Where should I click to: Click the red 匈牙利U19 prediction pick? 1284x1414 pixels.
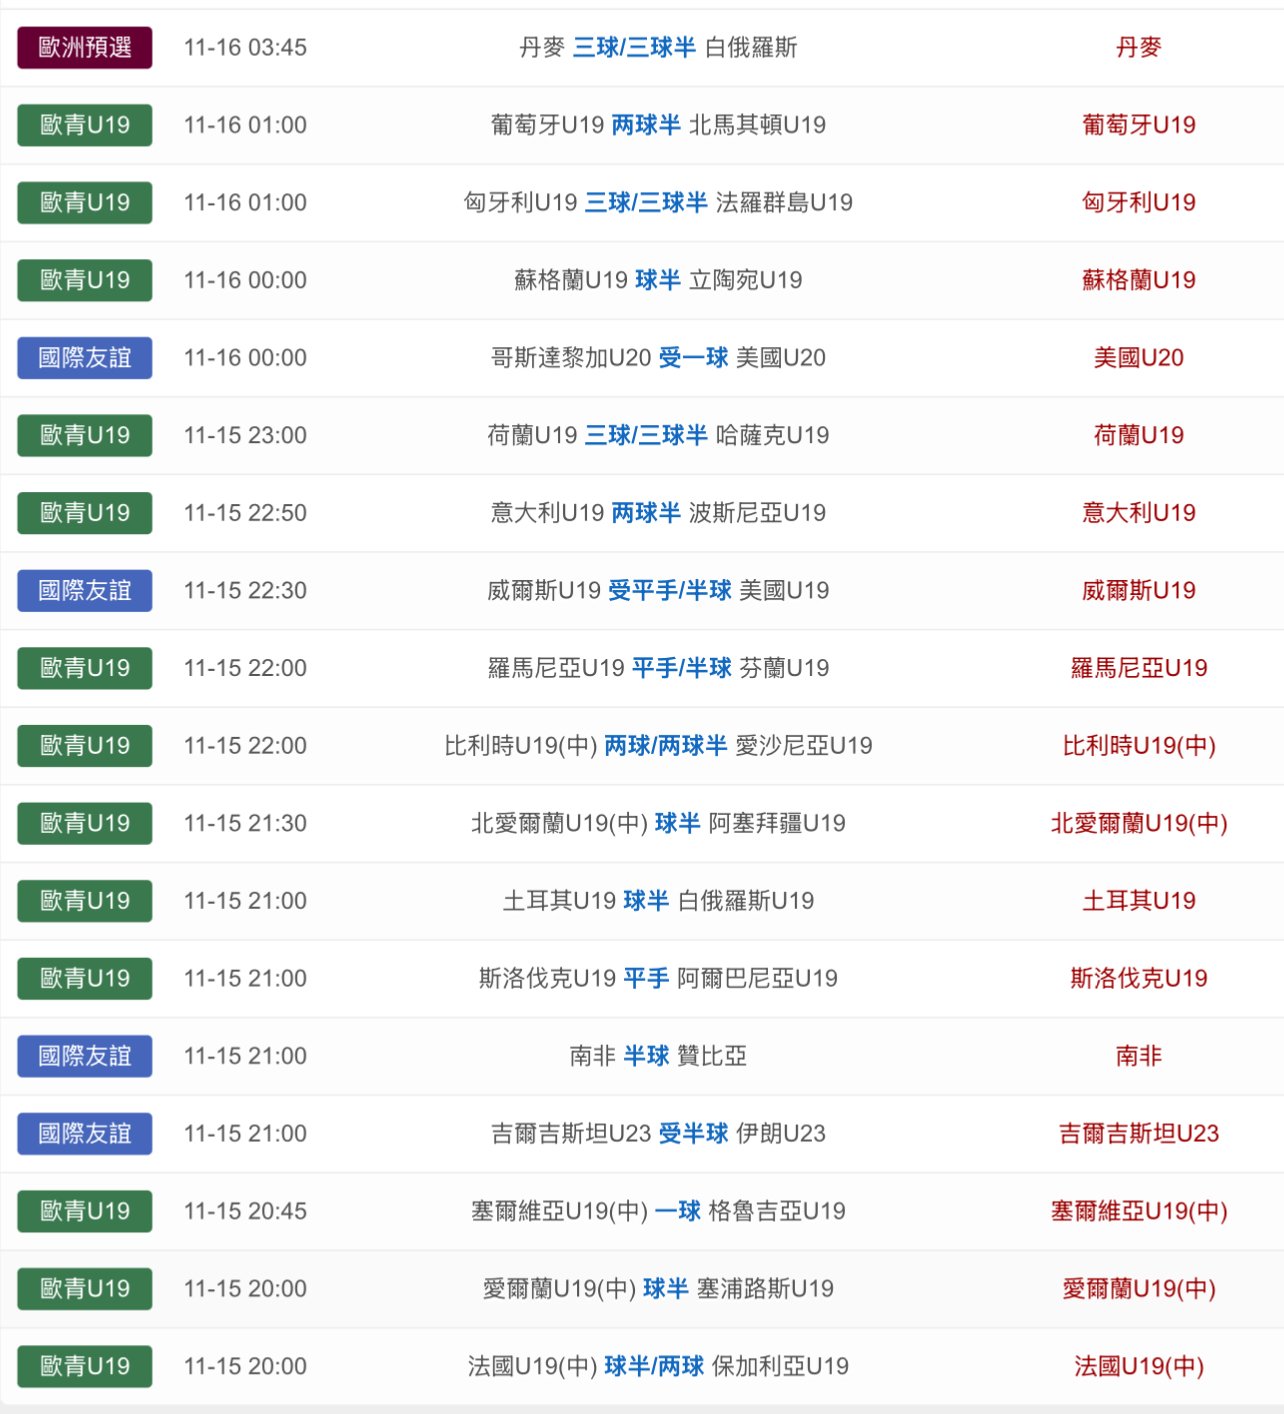(x=1138, y=203)
